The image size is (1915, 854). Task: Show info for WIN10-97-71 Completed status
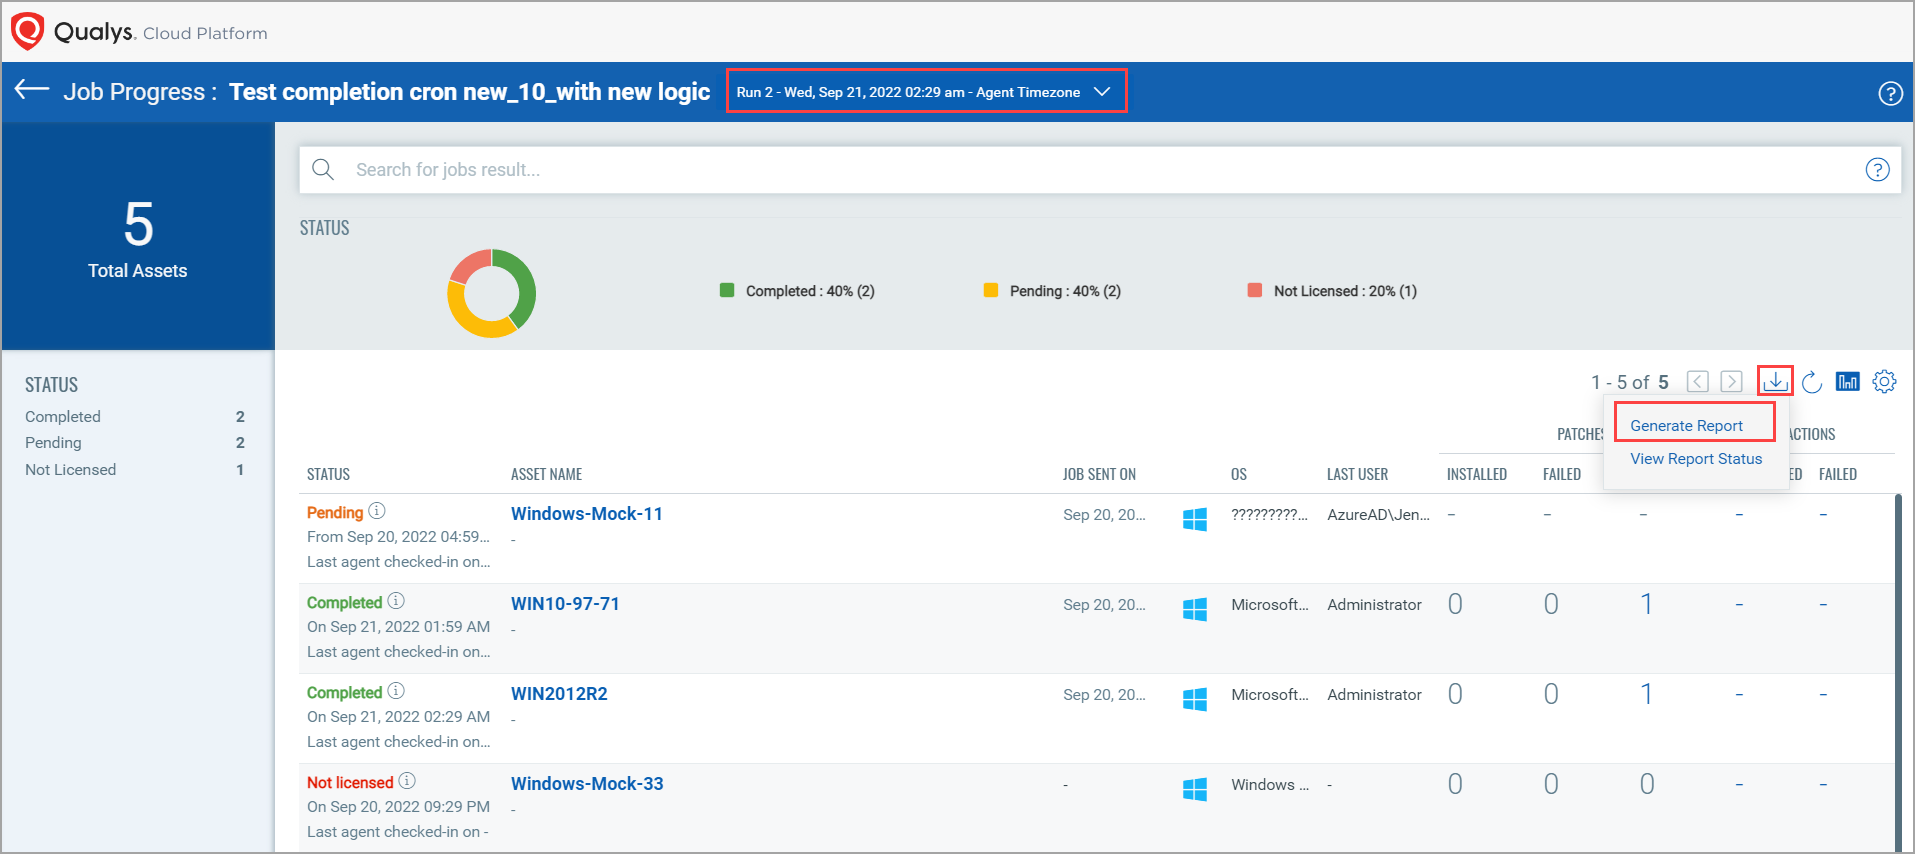(x=397, y=601)
